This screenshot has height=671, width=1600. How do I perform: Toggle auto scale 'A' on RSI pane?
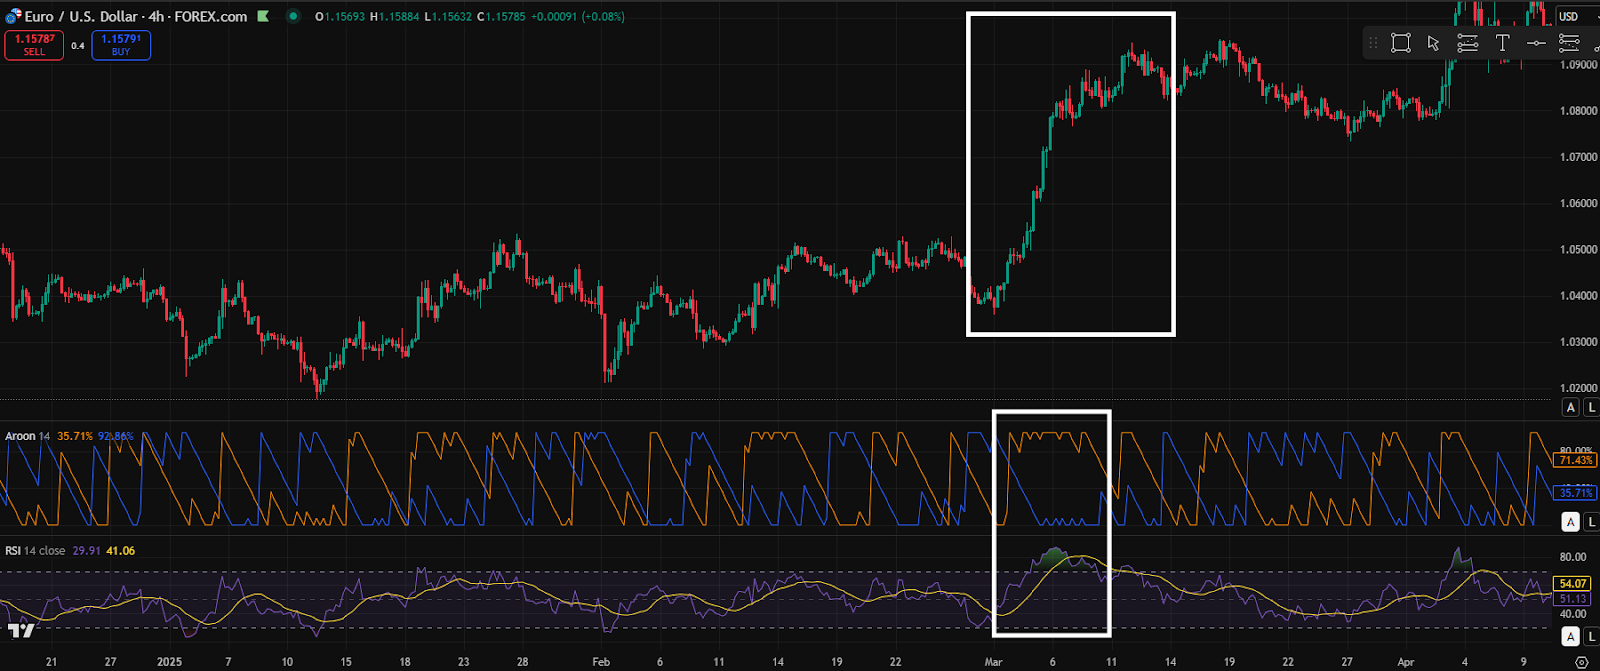click(1570, 637)
